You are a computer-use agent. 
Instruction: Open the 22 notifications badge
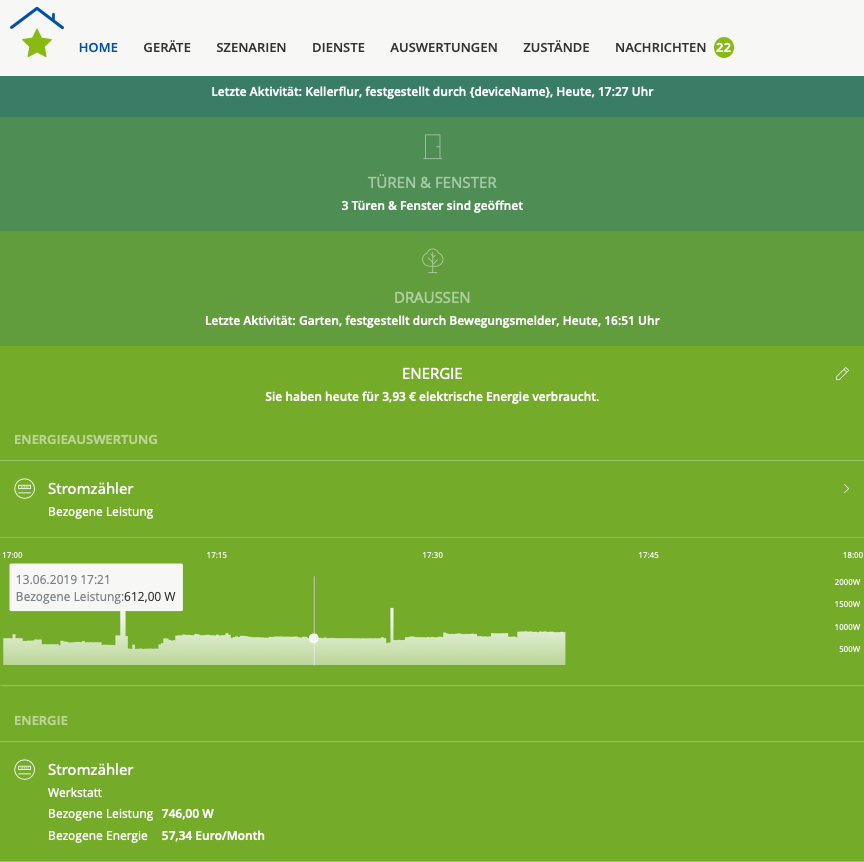click(x=724, y=47)
